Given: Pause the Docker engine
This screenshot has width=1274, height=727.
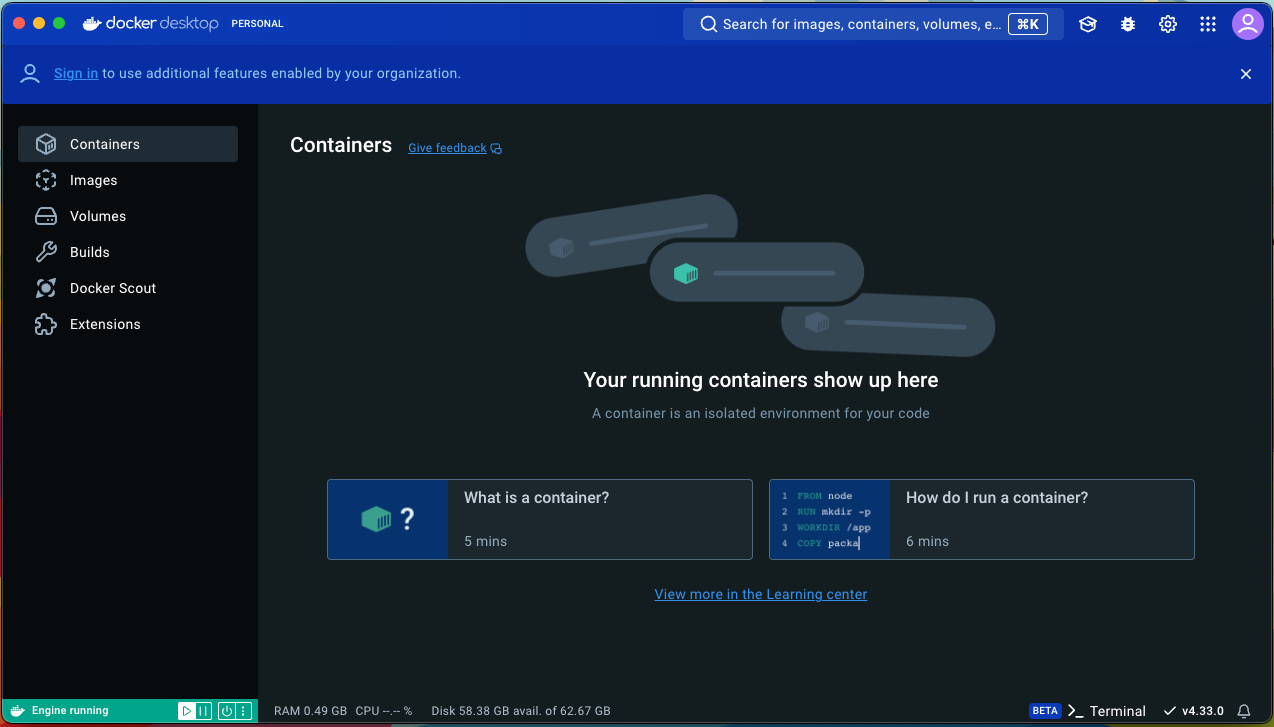Looking at the screenshot, I should click(x=204, y=711).
